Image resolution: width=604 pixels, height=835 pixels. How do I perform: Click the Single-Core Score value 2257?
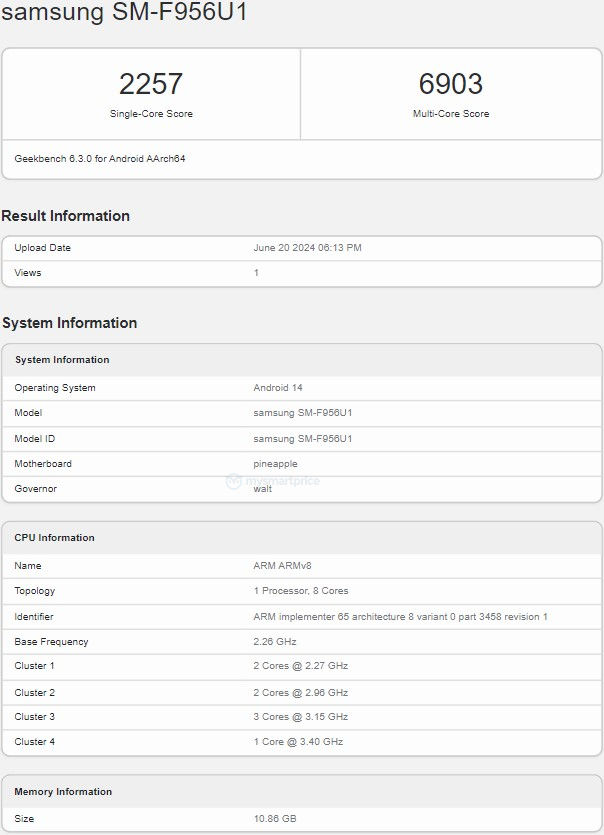tap(151, 84)
